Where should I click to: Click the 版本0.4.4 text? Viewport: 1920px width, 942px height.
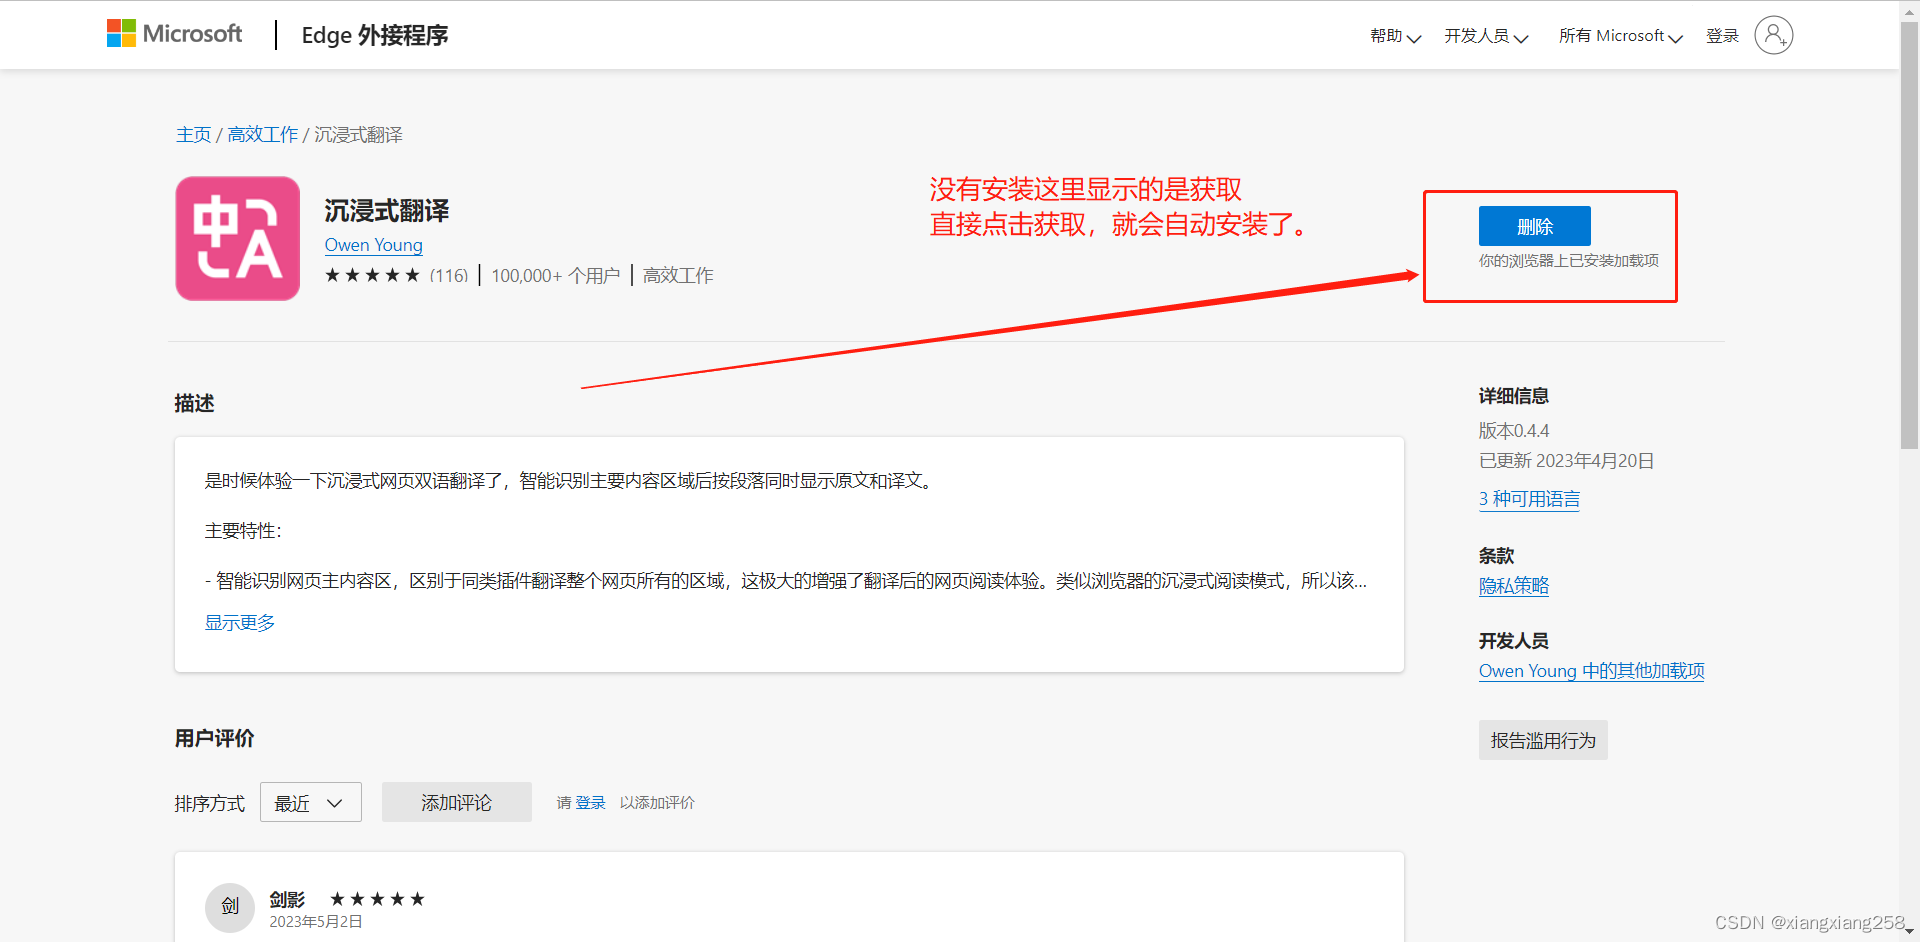(x=1514, y=431)
